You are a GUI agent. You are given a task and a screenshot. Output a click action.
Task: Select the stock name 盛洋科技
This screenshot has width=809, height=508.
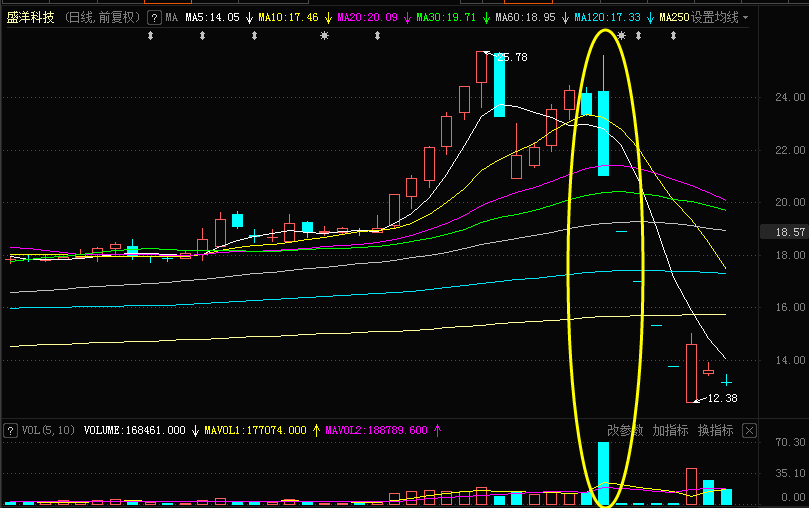[x=30, y=18]
